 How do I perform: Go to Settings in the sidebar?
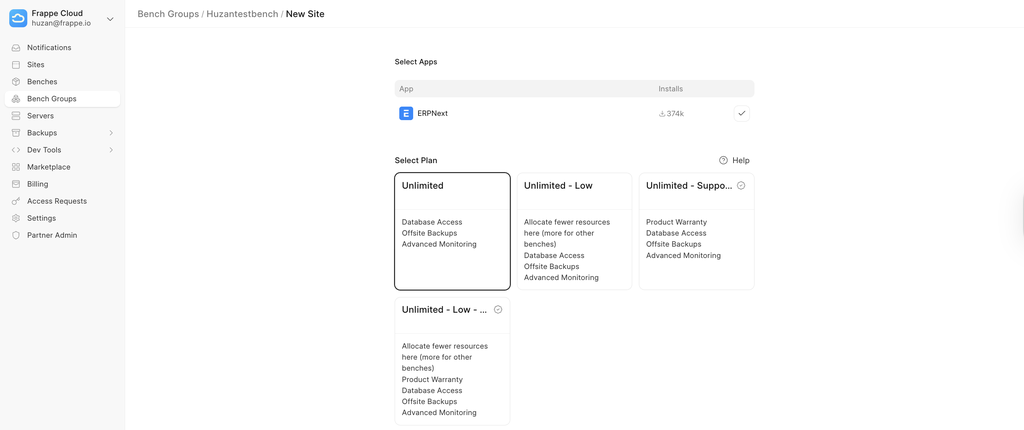tap(41, 218)
